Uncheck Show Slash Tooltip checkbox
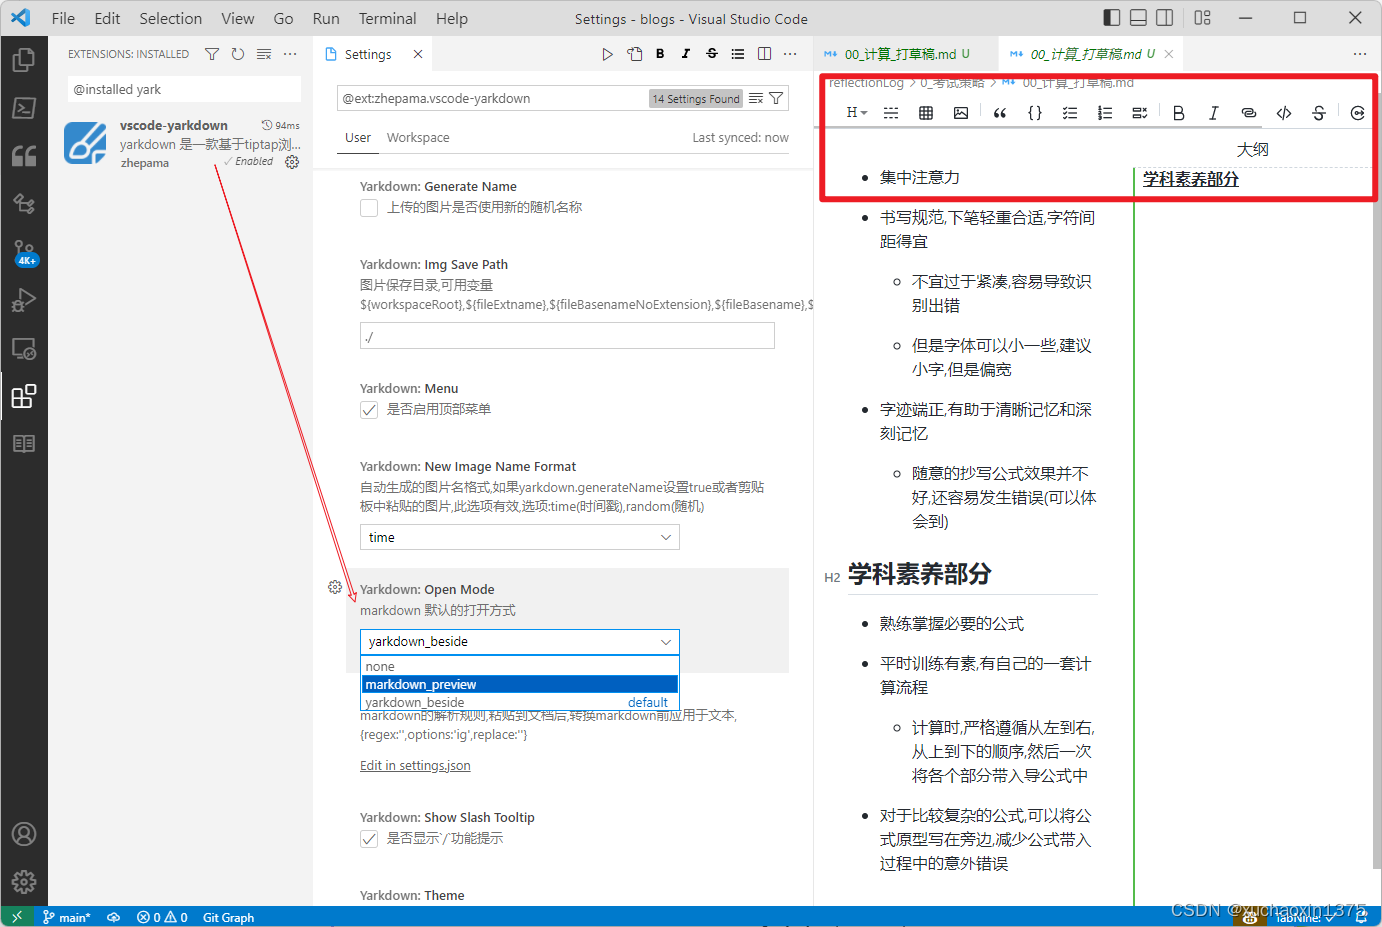The width and height of the screenshot is (1382, 927). coord(369,839)
